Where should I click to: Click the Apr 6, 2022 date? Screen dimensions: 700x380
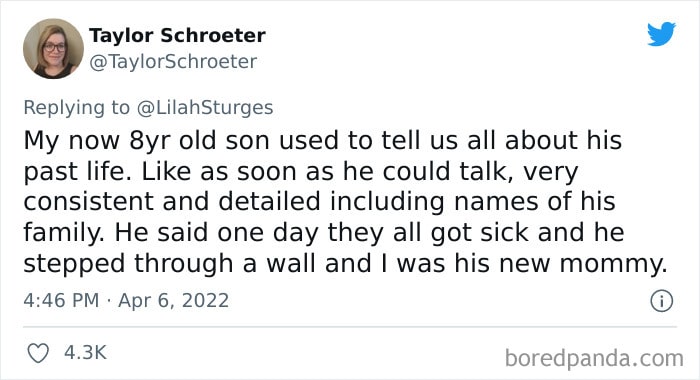point(173,300)
